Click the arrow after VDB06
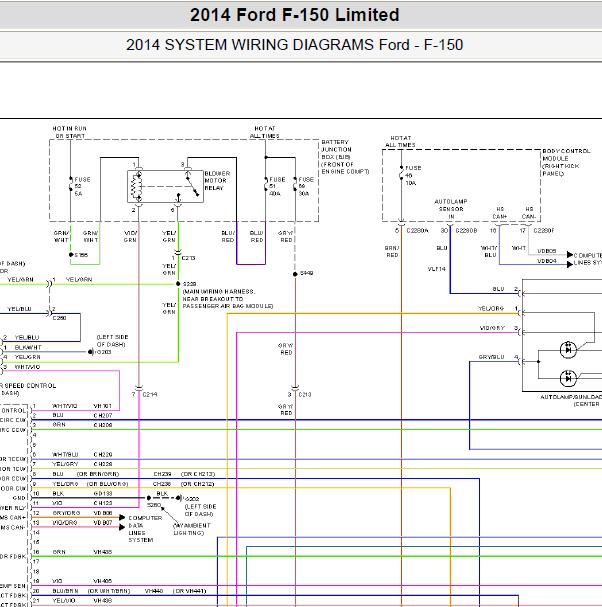 pos(122,517)
